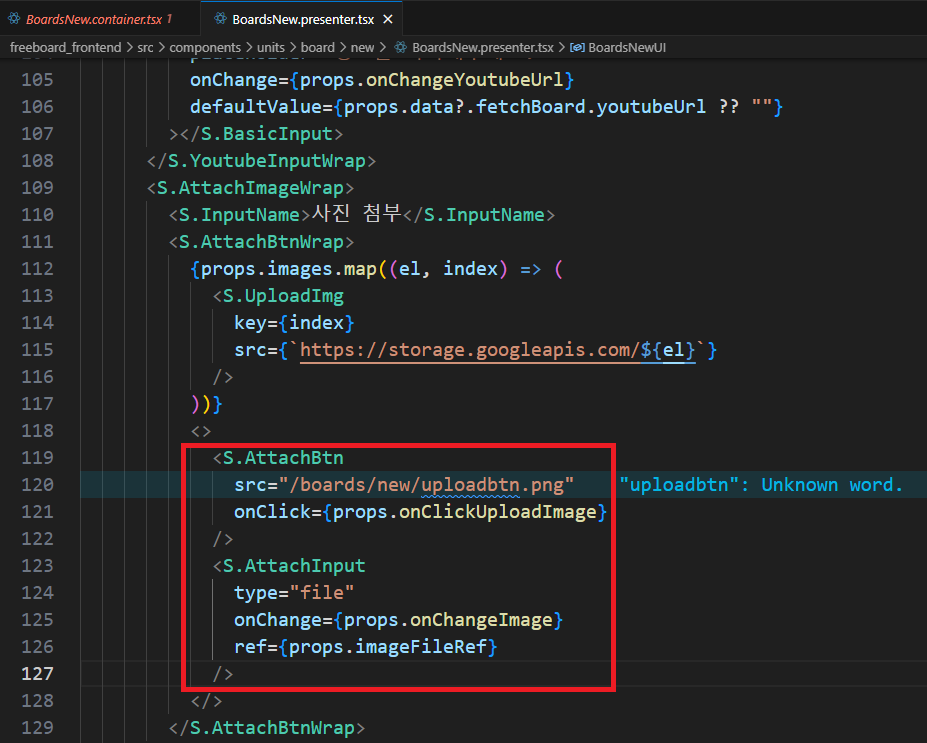Switch to BoardsNew.container.tsx tab
This screenshot has width=927, height=743.
pos(95,19)
